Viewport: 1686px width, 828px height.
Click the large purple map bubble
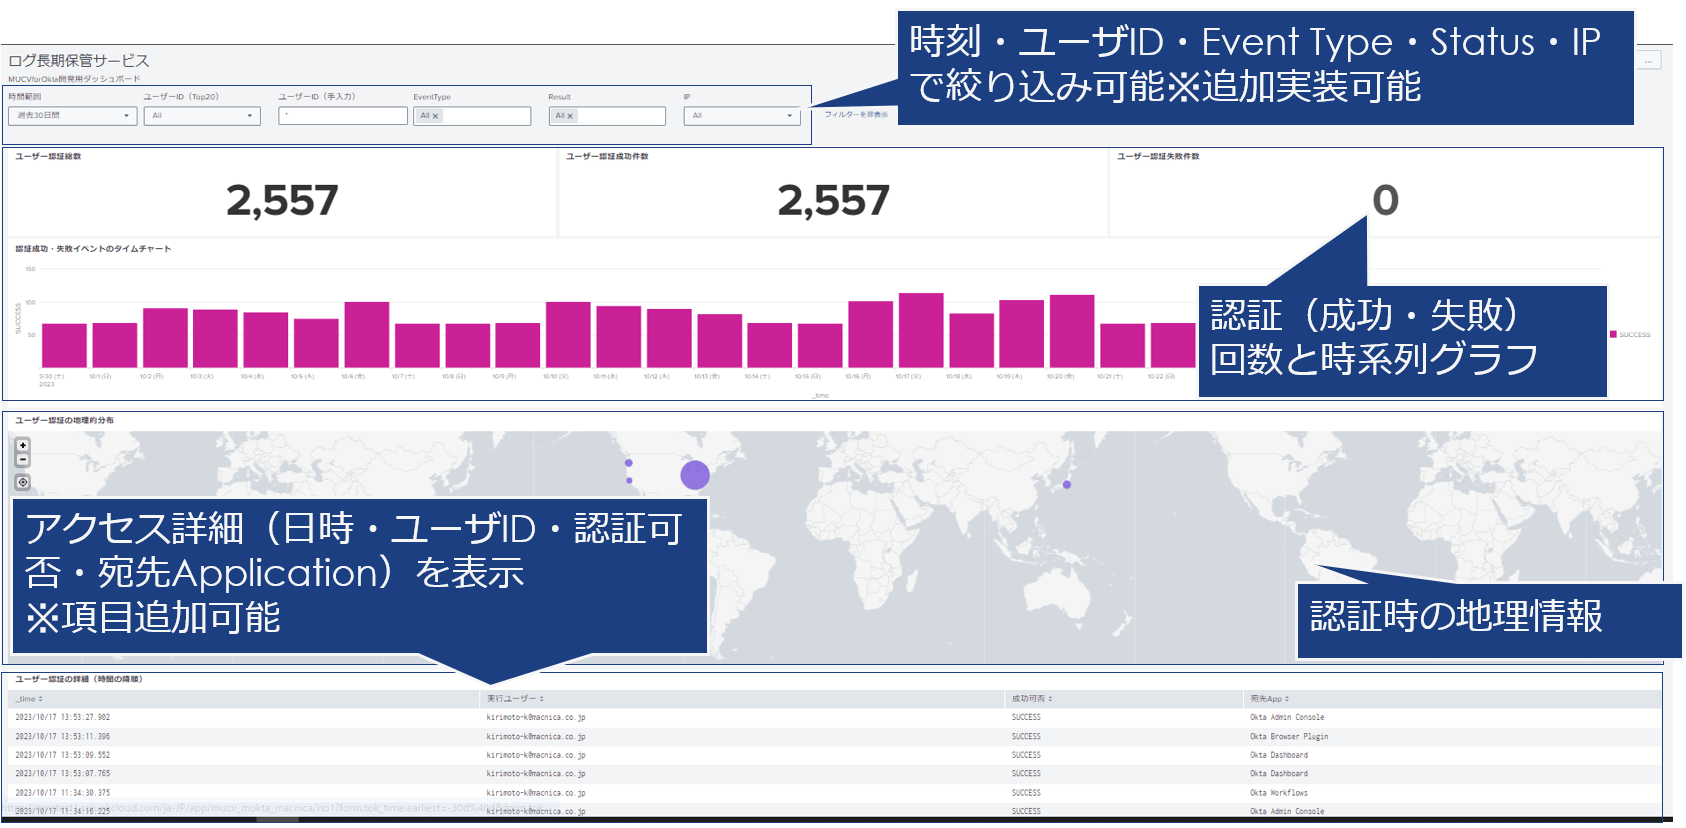[695, 475]
